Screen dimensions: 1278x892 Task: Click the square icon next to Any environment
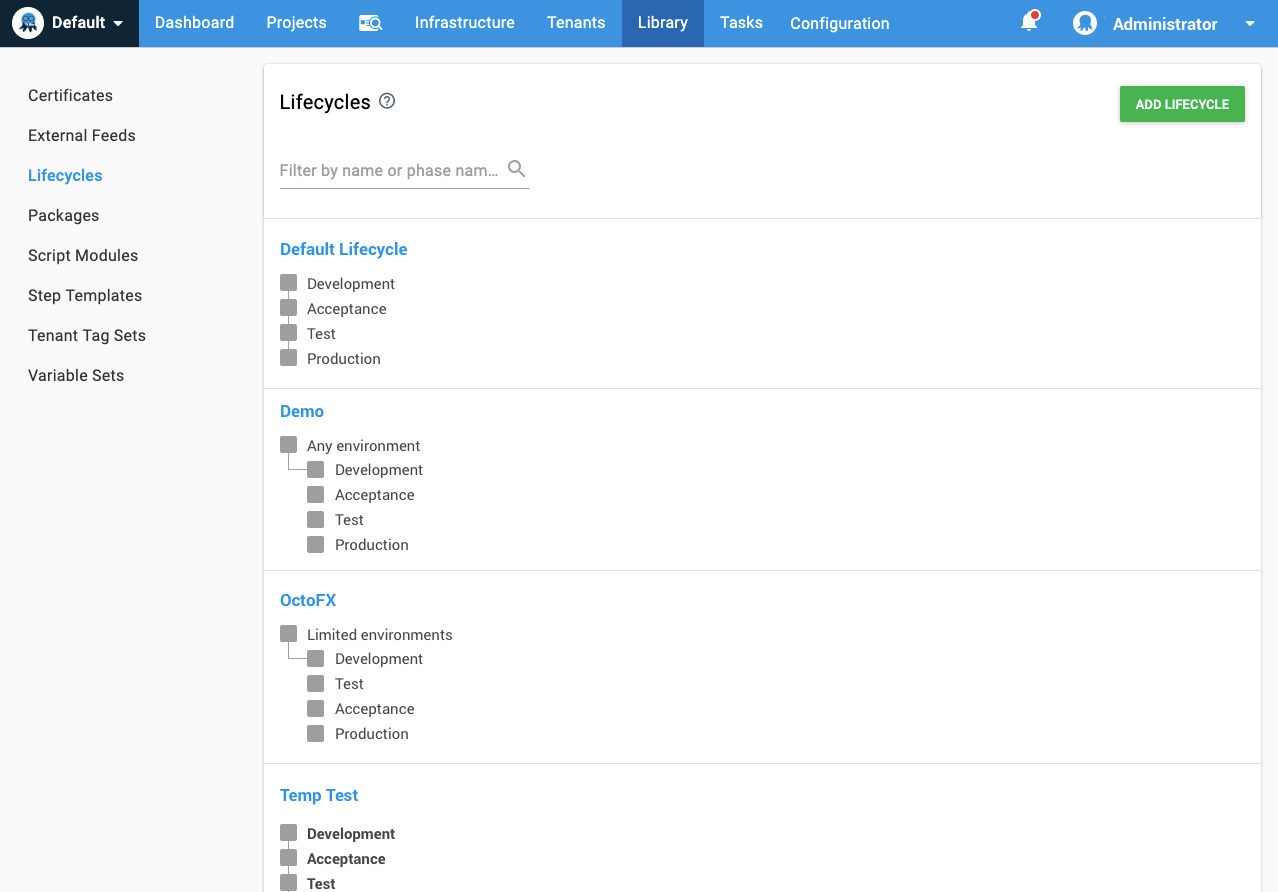289,445
